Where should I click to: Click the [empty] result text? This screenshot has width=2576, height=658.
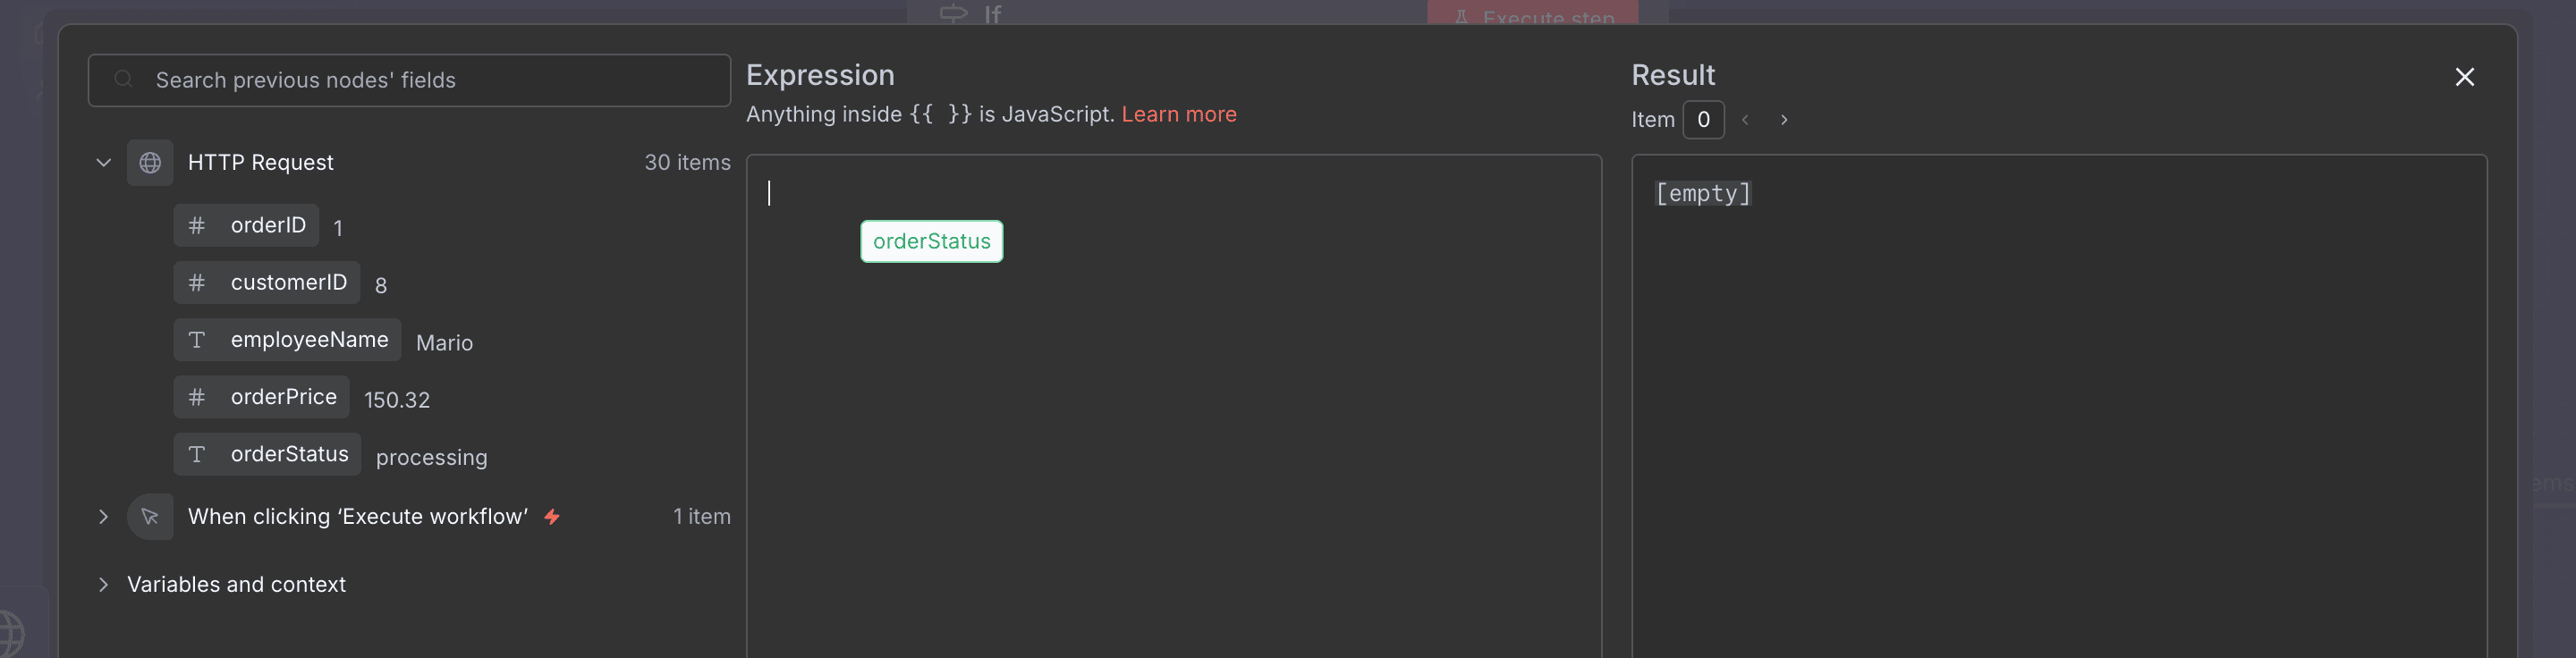(1703, 193)
